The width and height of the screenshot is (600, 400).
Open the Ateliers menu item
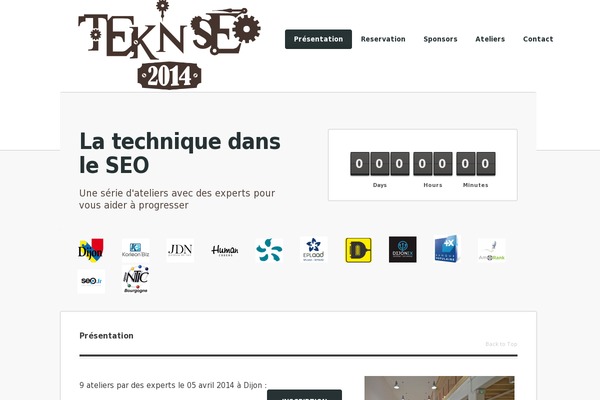point(490,39)
